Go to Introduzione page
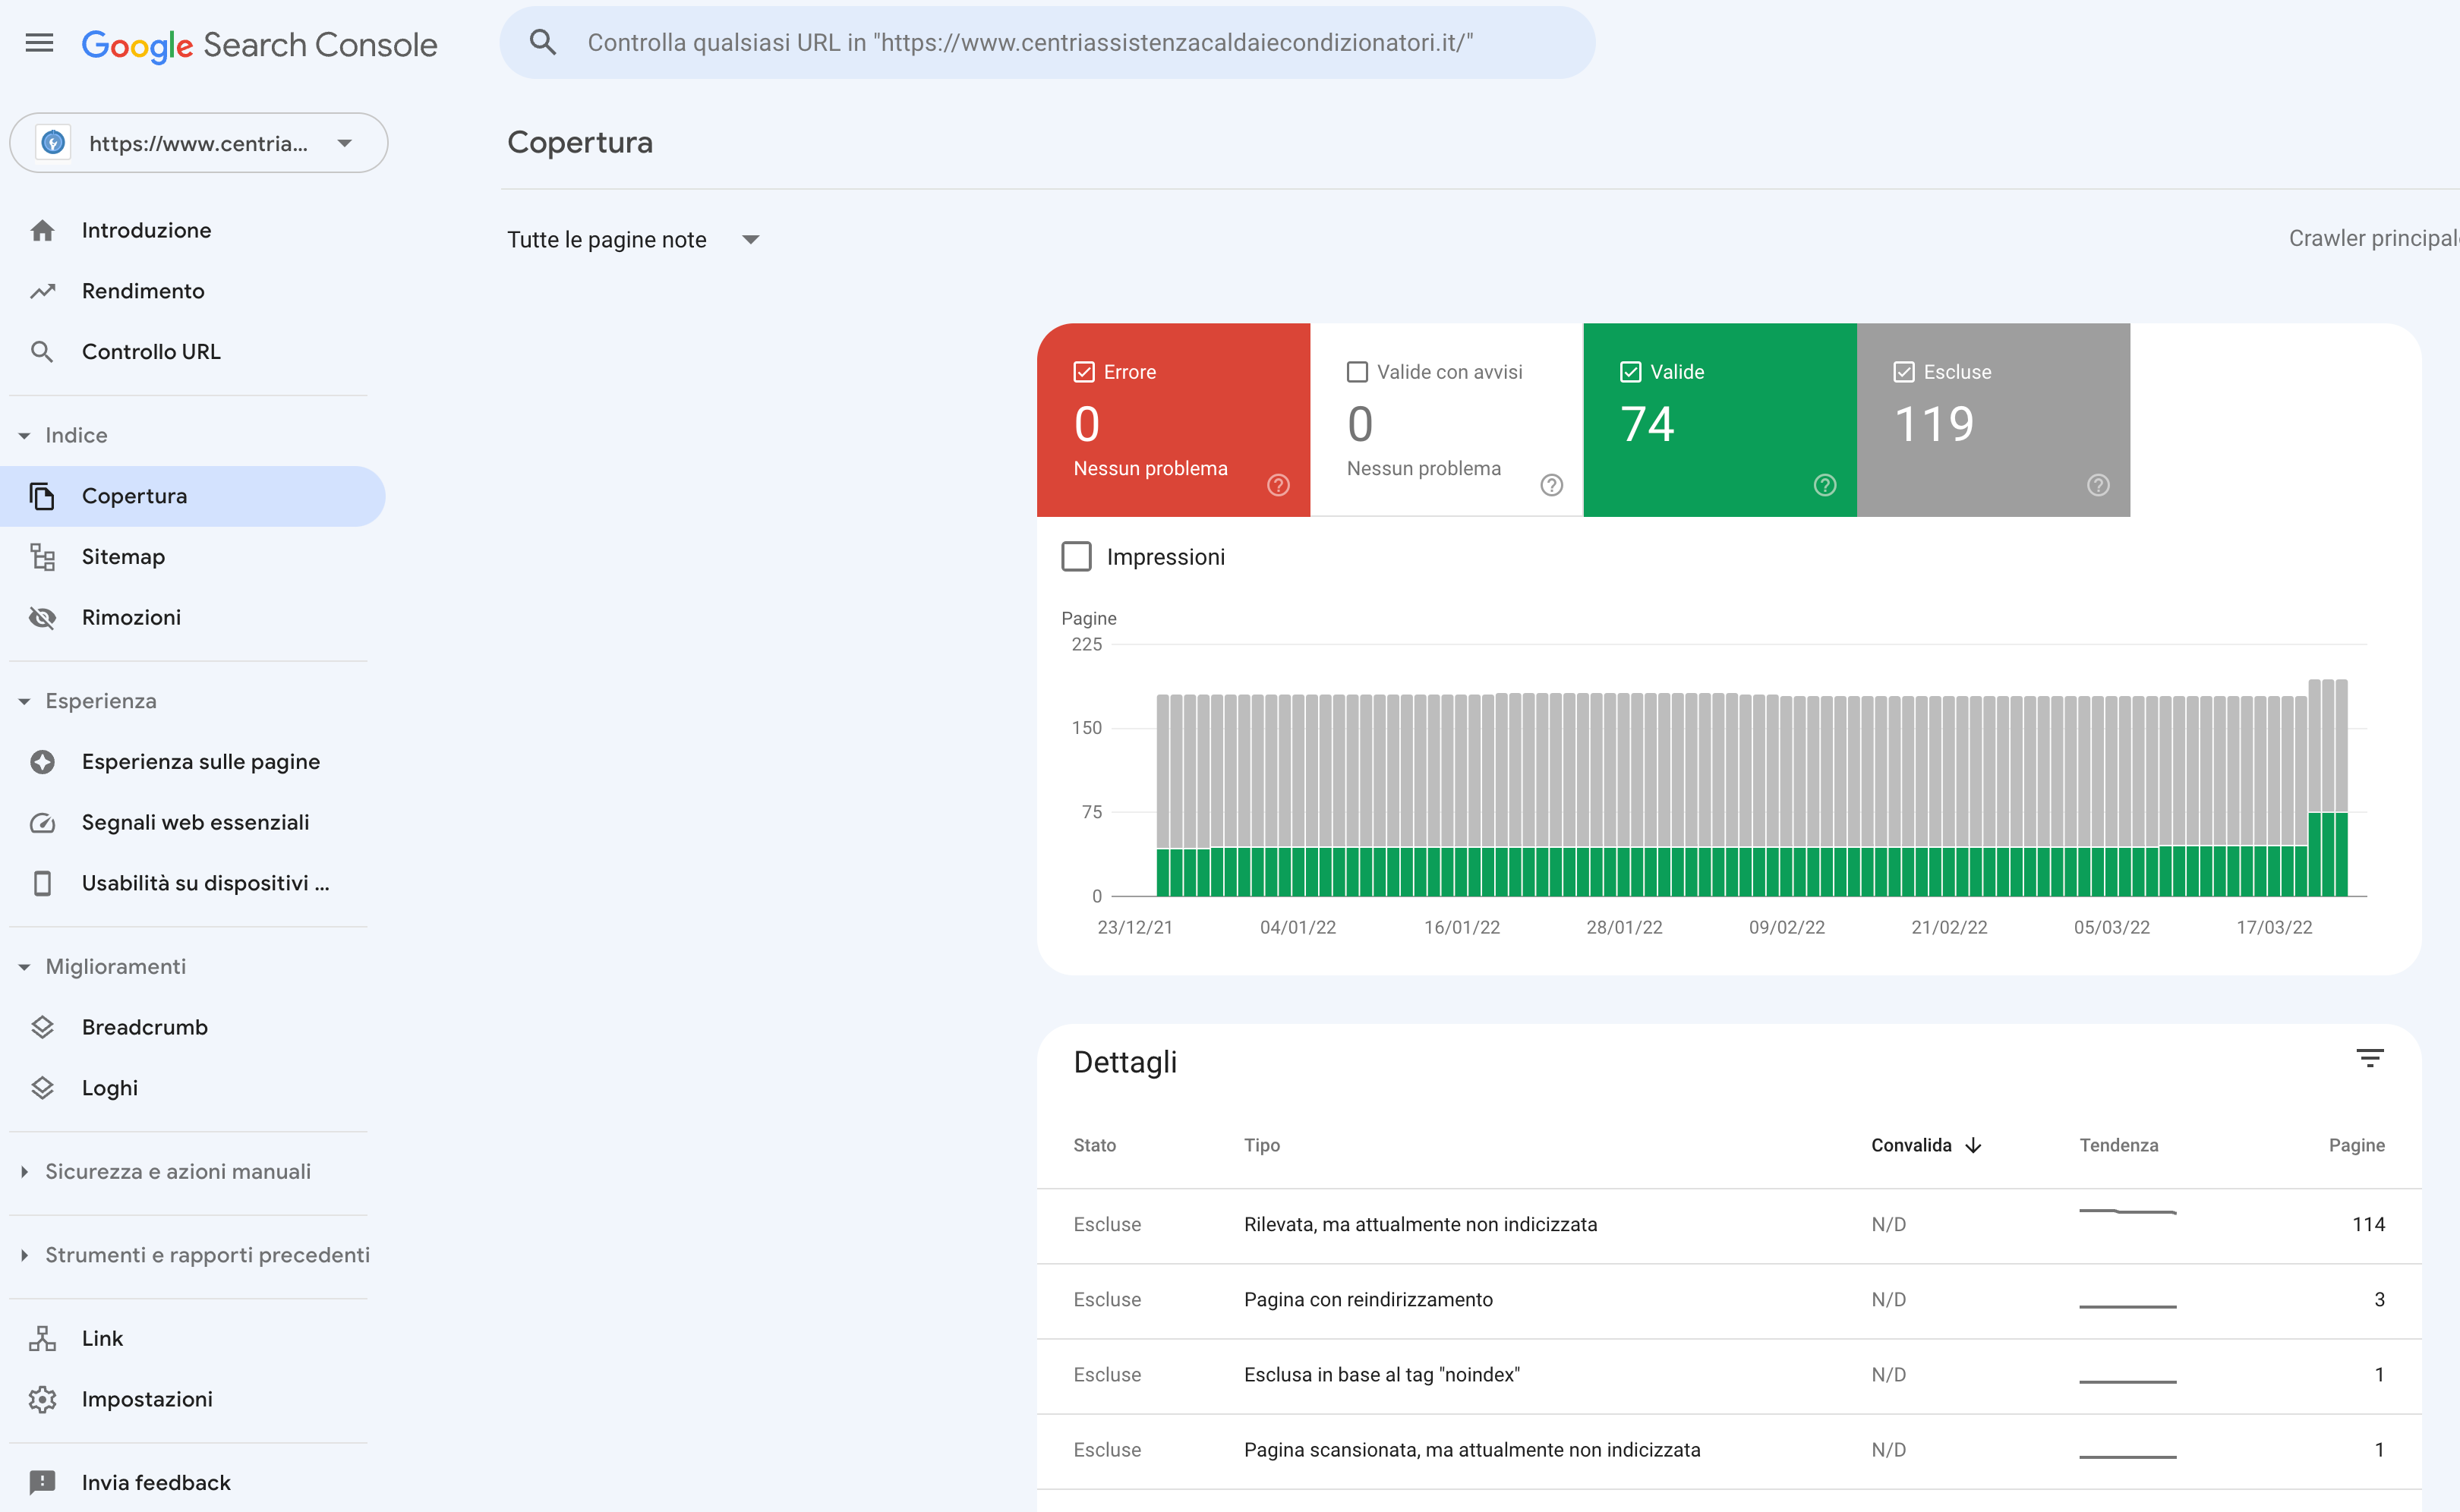 tap(146, 230)
